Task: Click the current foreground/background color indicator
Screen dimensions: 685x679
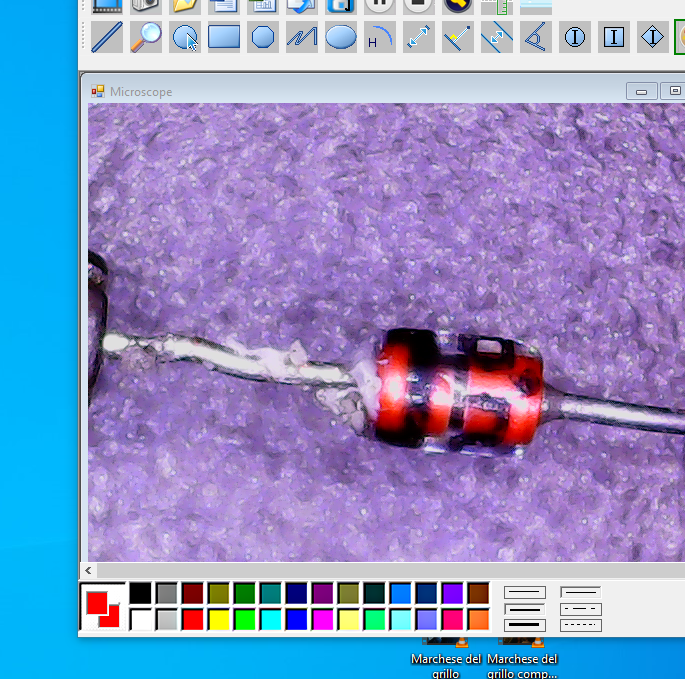Action: pyautogui.click(x=103, y=607)
